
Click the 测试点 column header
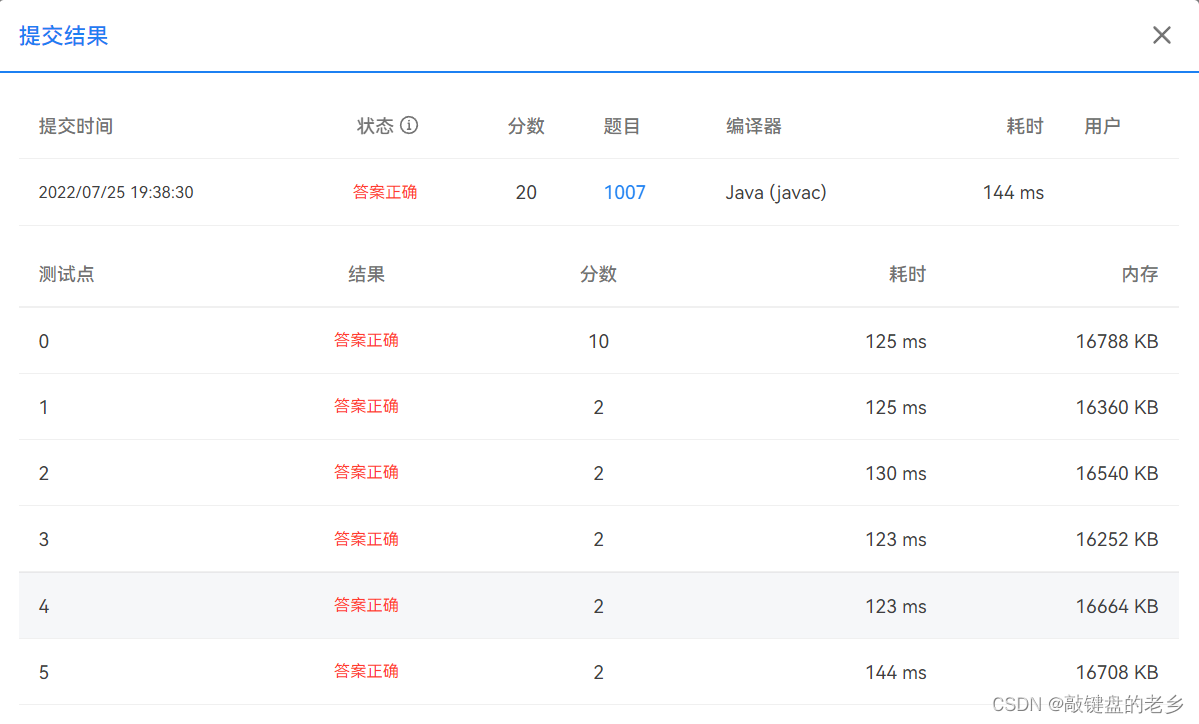click(66, 274)
